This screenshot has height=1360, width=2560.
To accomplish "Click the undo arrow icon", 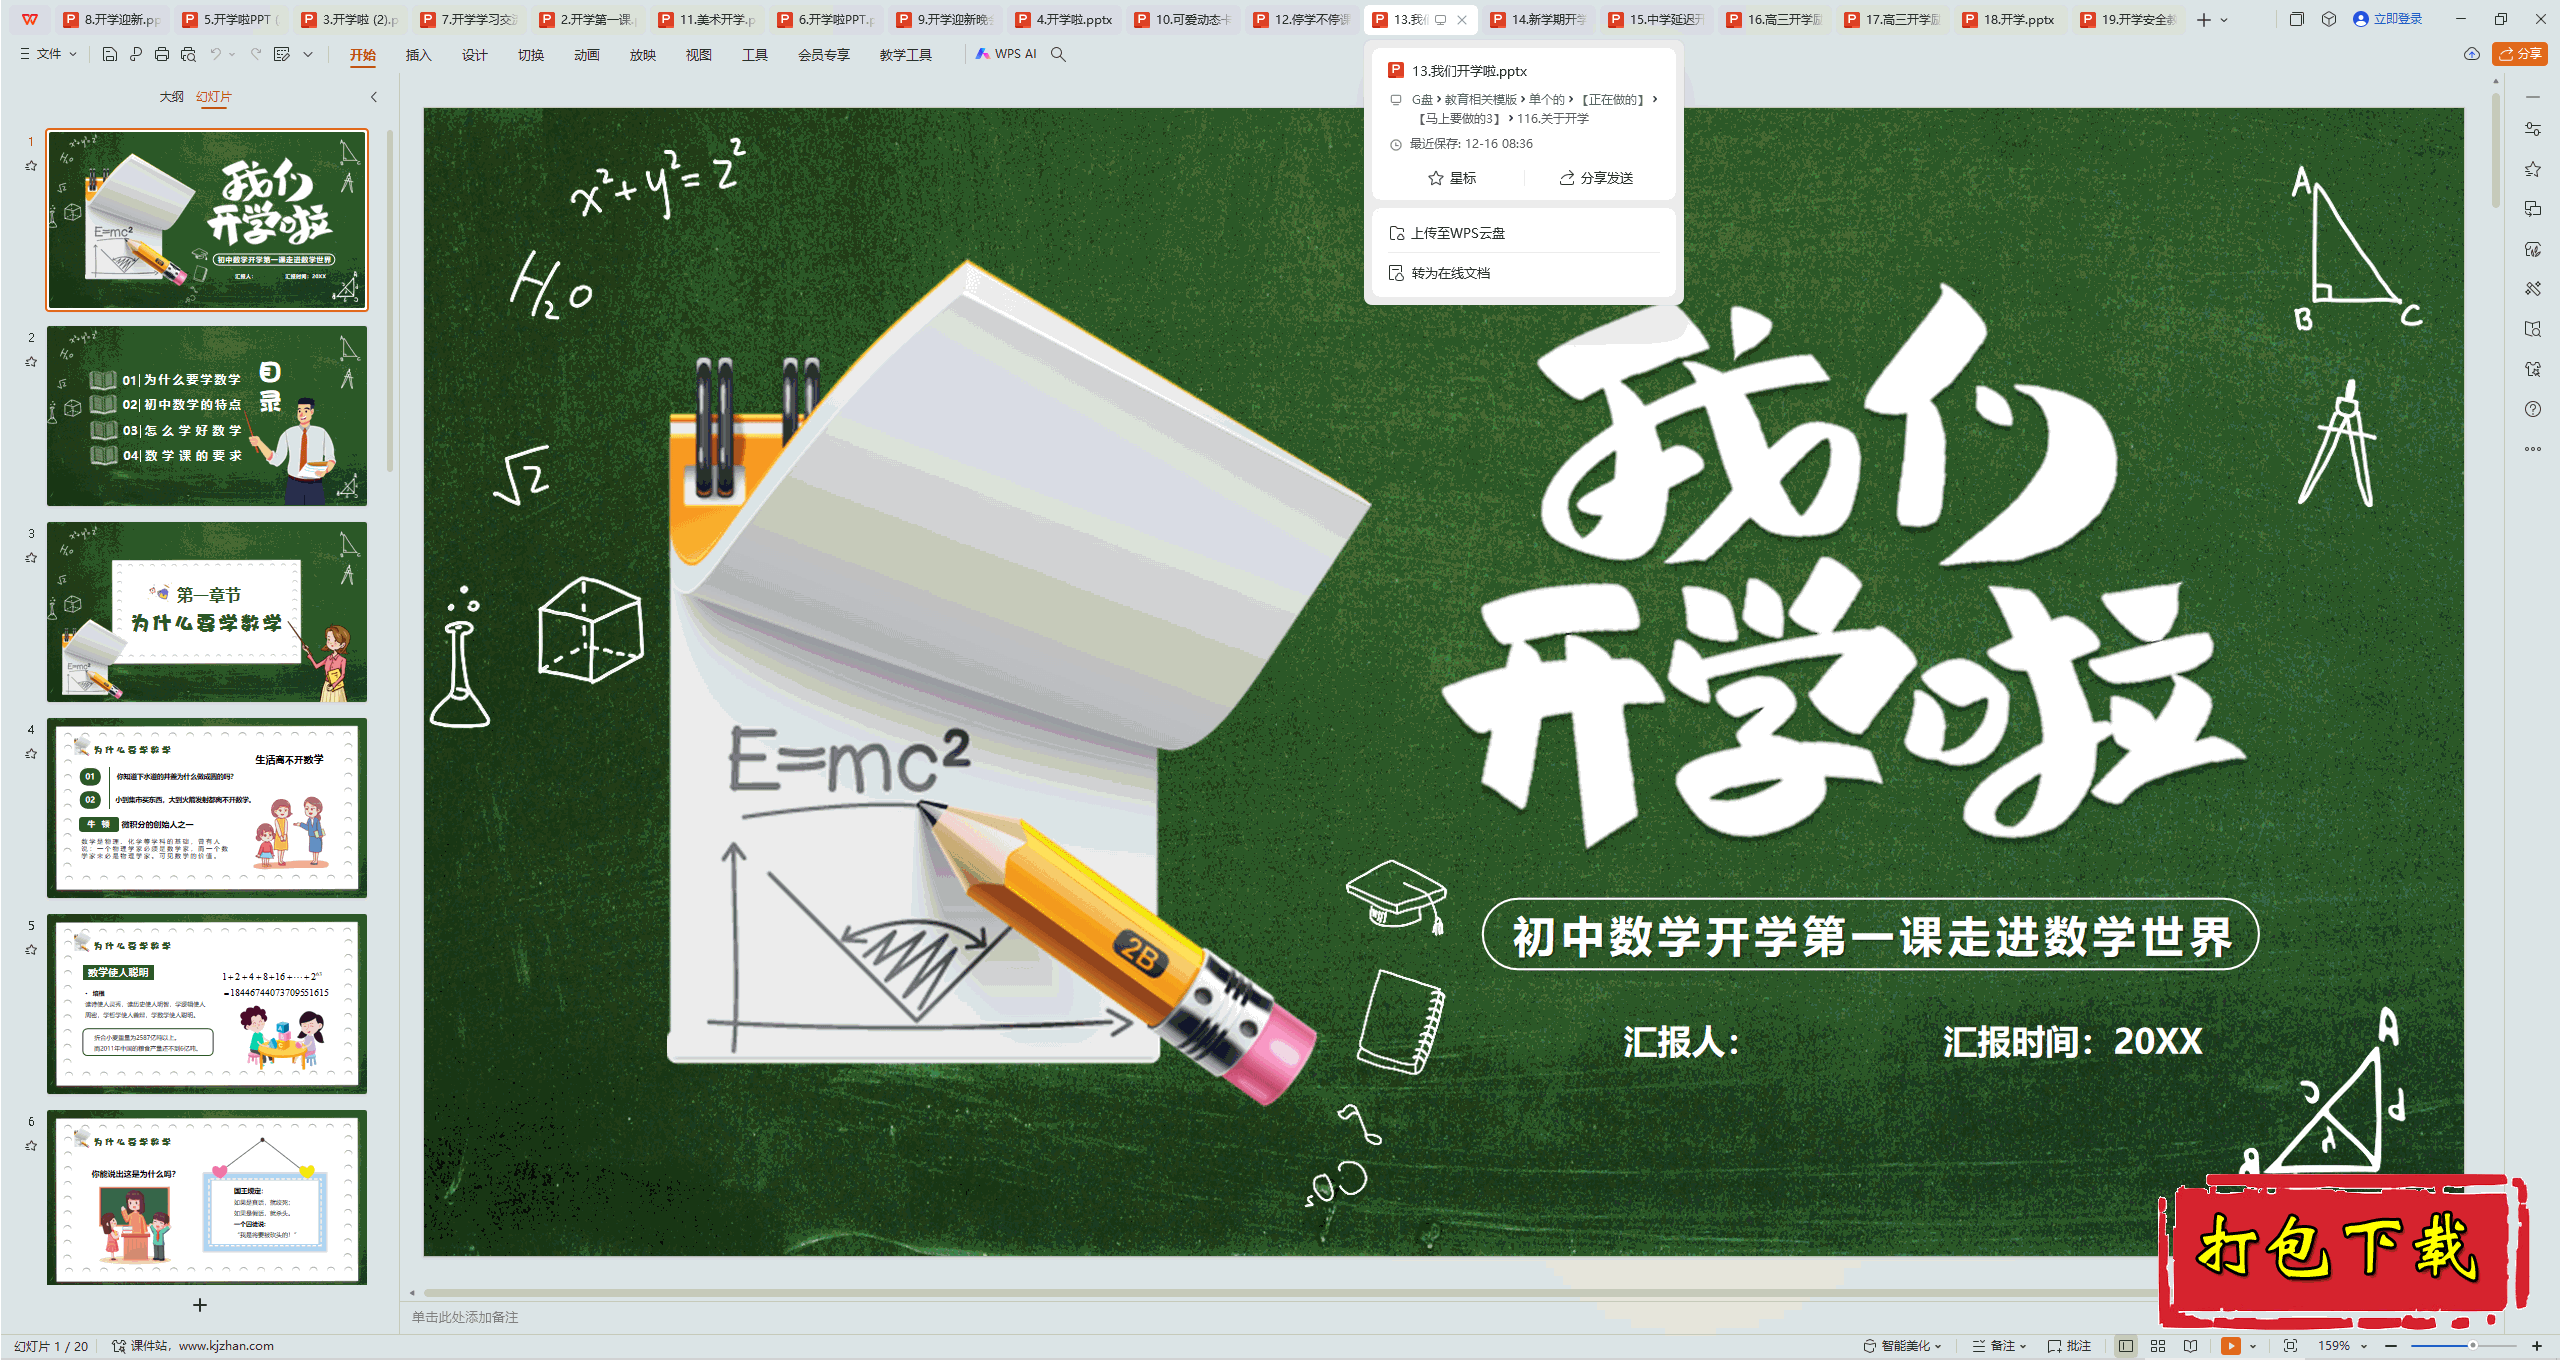I will click(215, 54).
